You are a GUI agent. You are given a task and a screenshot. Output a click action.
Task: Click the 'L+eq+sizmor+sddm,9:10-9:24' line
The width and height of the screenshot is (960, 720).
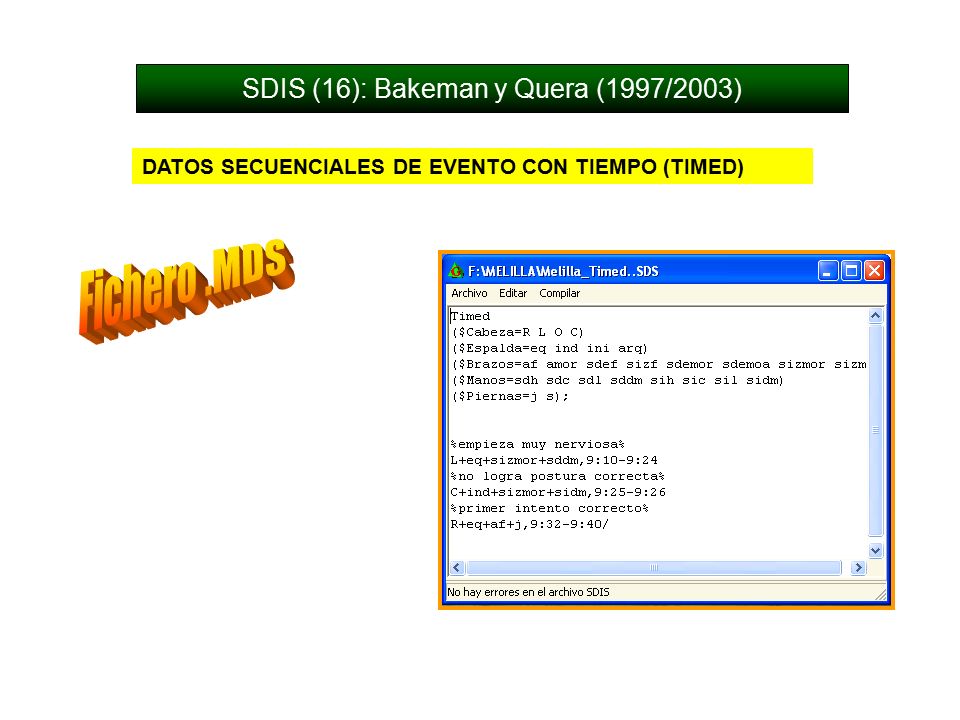(554, 460)
